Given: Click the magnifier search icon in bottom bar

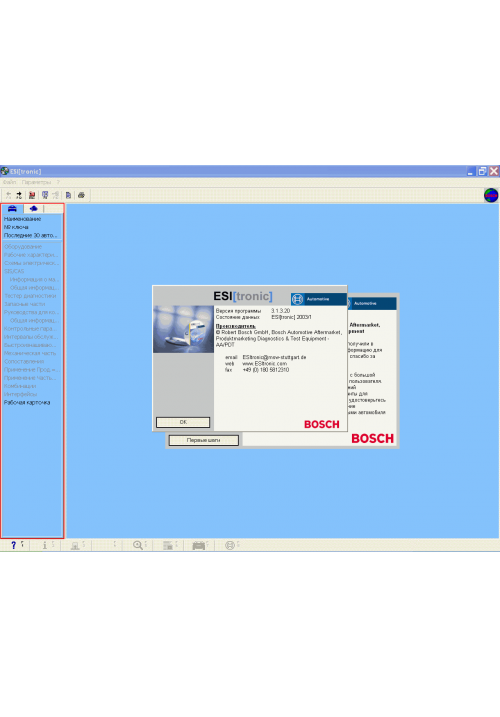Looking at the screenshot, I should 137,545.
